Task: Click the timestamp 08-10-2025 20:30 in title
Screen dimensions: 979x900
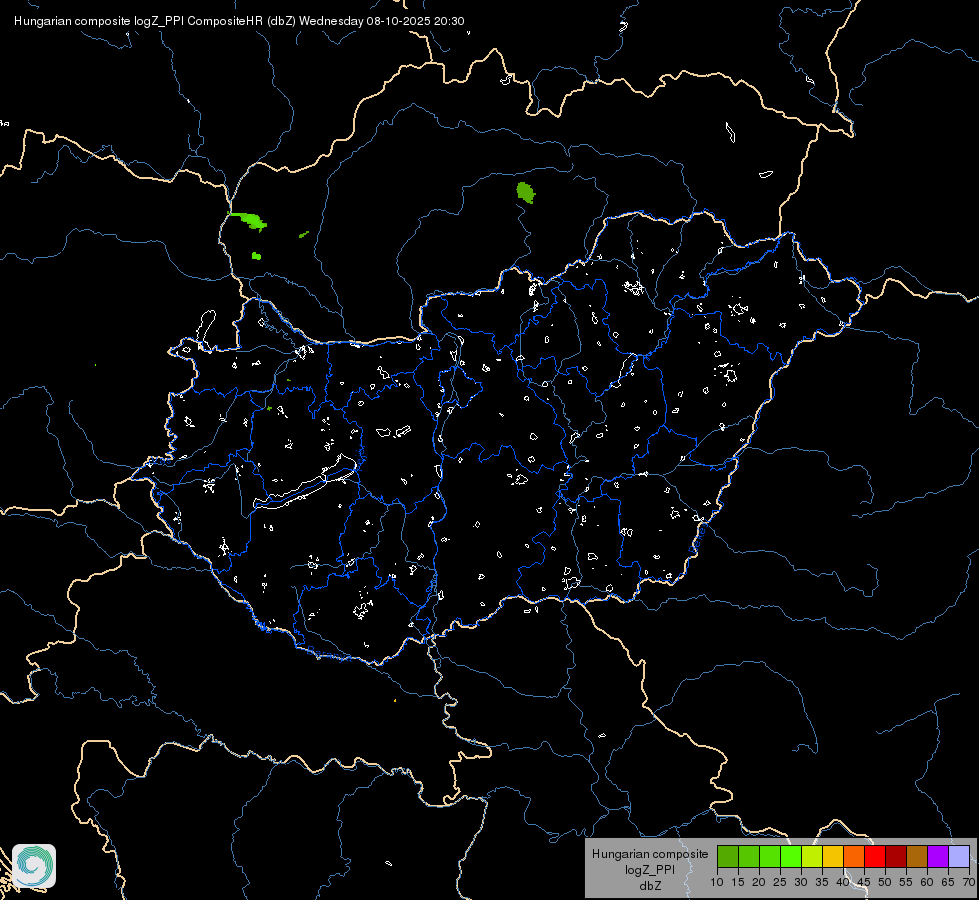Action: 415,21
